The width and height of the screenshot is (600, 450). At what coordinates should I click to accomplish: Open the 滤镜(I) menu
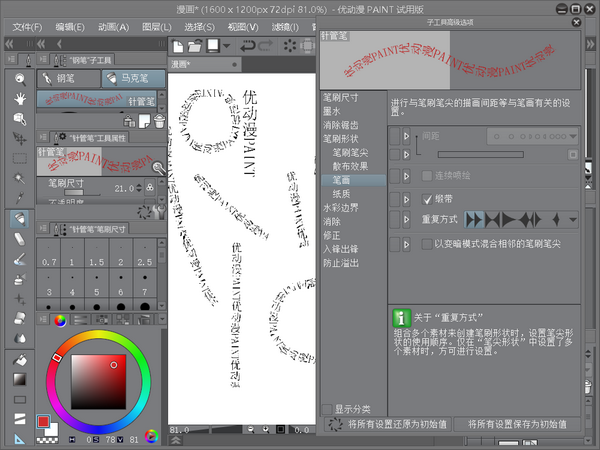click(285, 27)
